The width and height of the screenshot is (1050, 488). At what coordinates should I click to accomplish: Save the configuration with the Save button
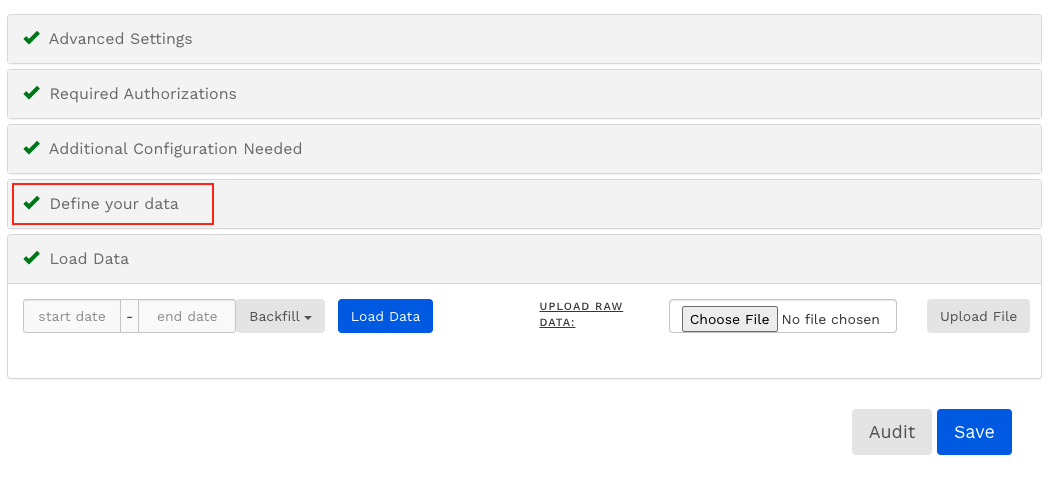click(x=974, y=432)
